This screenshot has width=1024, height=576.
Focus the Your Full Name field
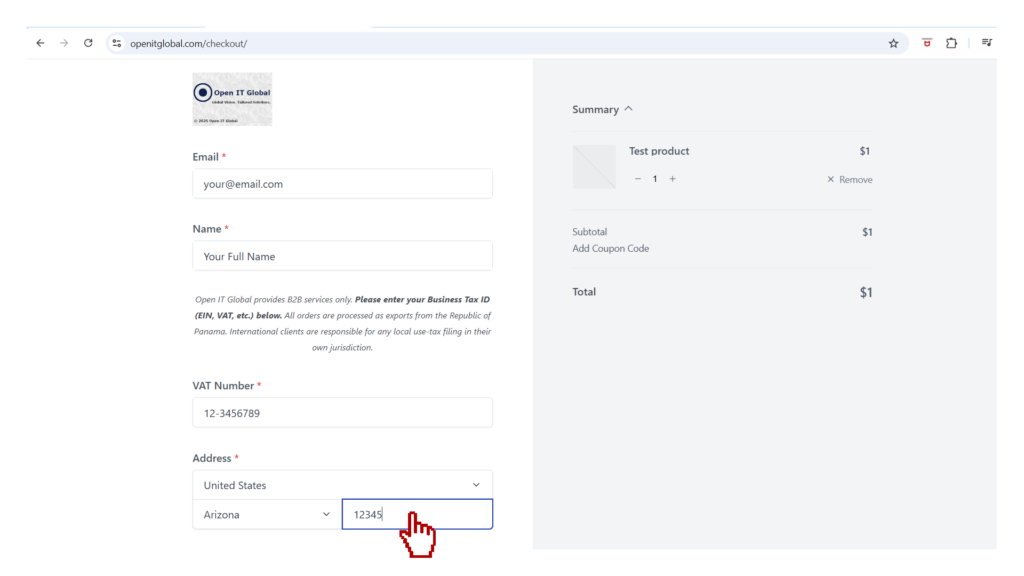coord(342,256)
